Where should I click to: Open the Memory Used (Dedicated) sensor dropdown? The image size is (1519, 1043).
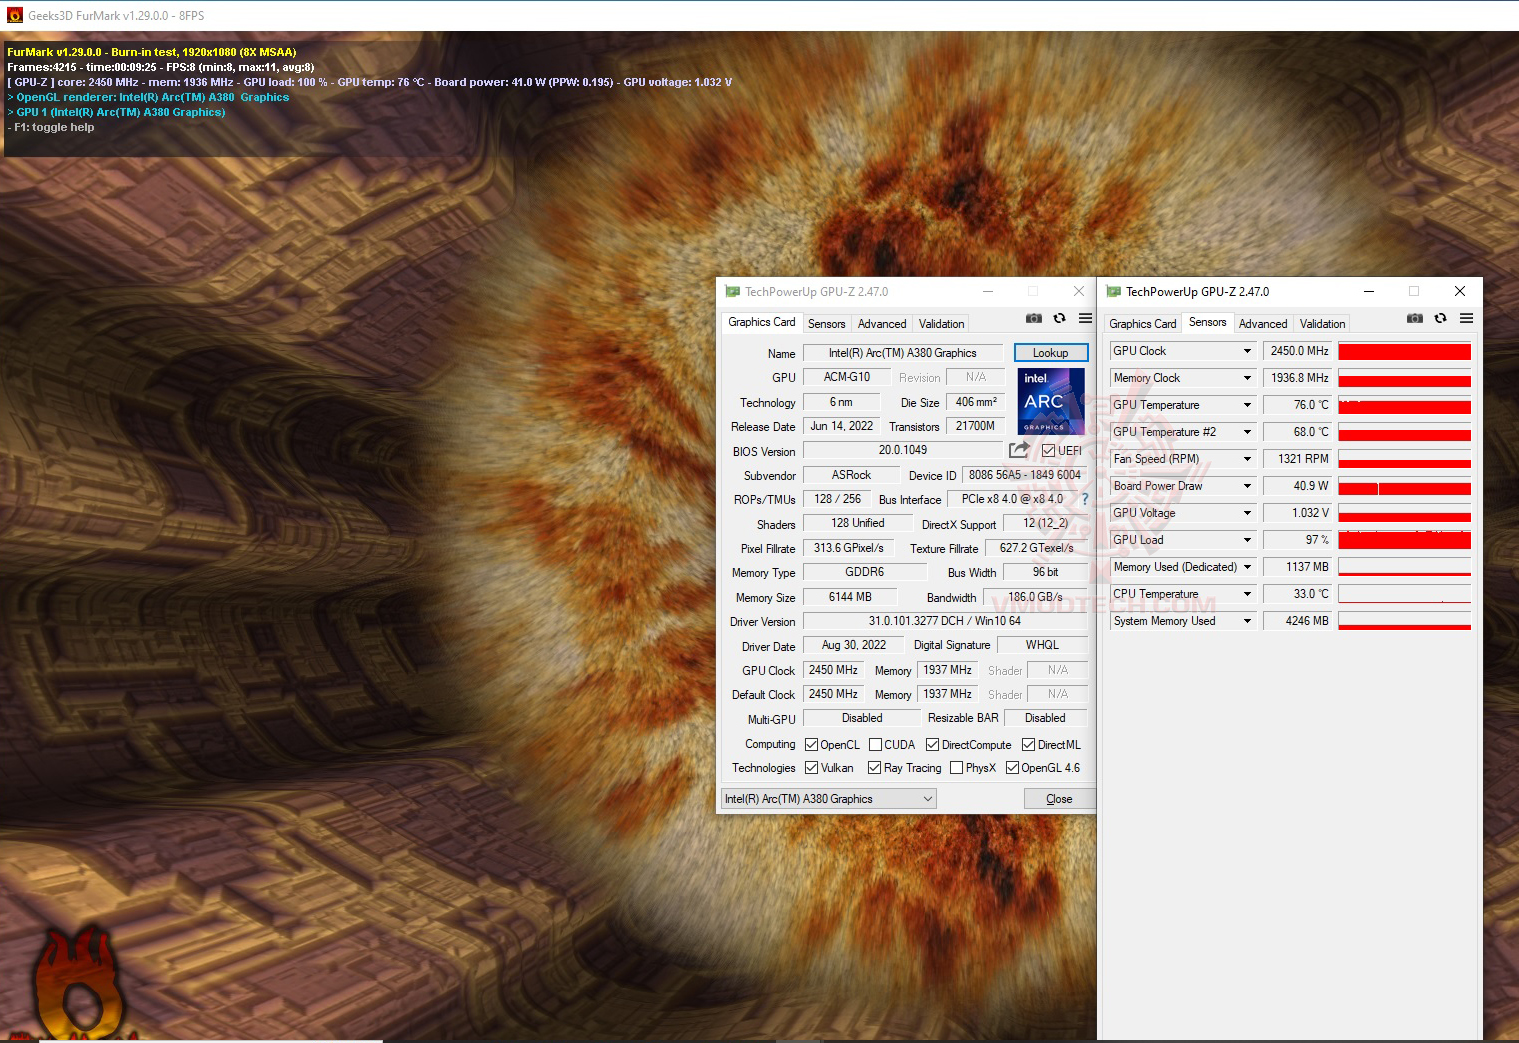coord(1247,567)
